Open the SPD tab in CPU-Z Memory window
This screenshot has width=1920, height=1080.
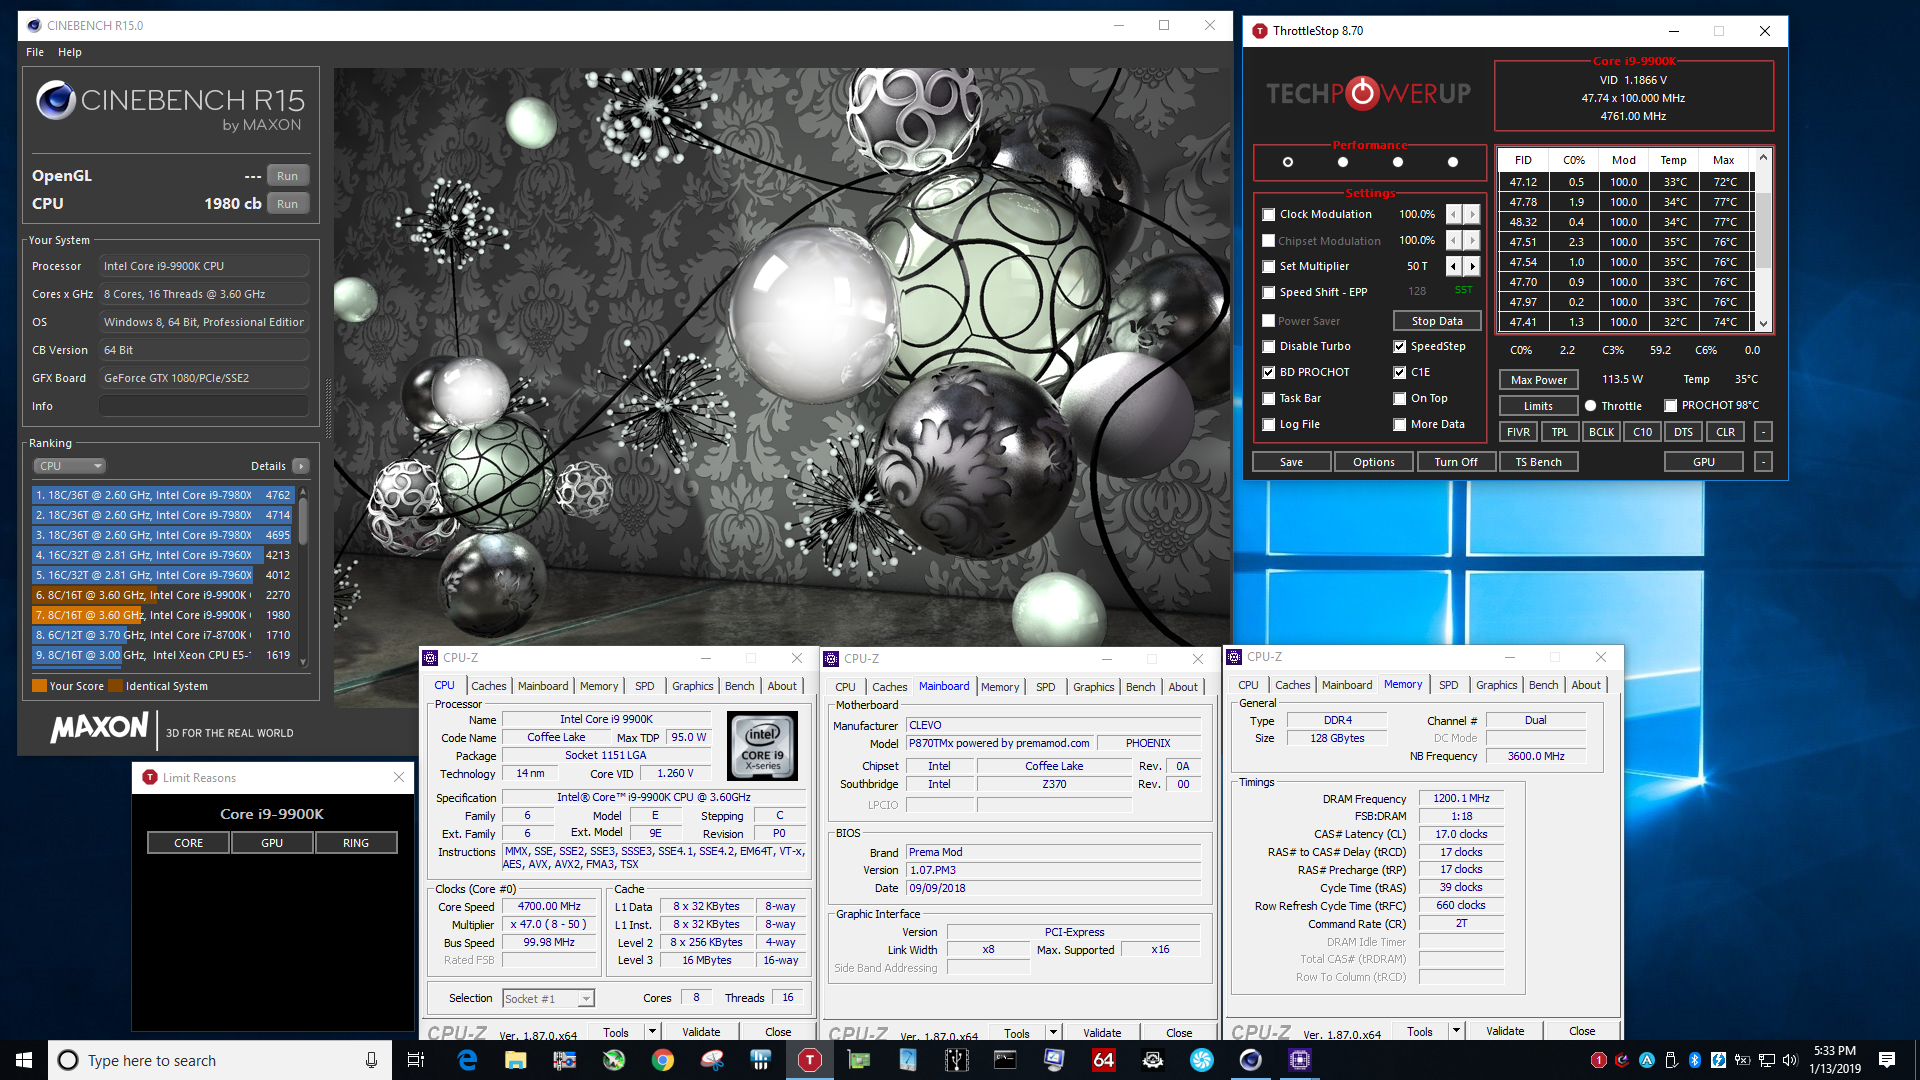click(x=1449, y=685)
